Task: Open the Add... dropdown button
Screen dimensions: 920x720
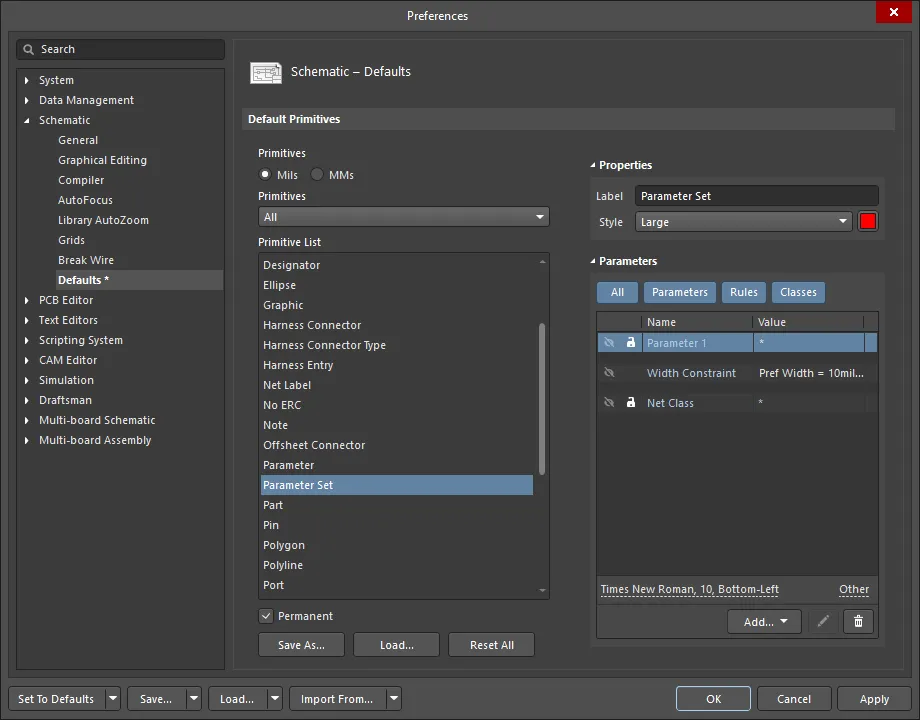Action: [x=764, y=622]
